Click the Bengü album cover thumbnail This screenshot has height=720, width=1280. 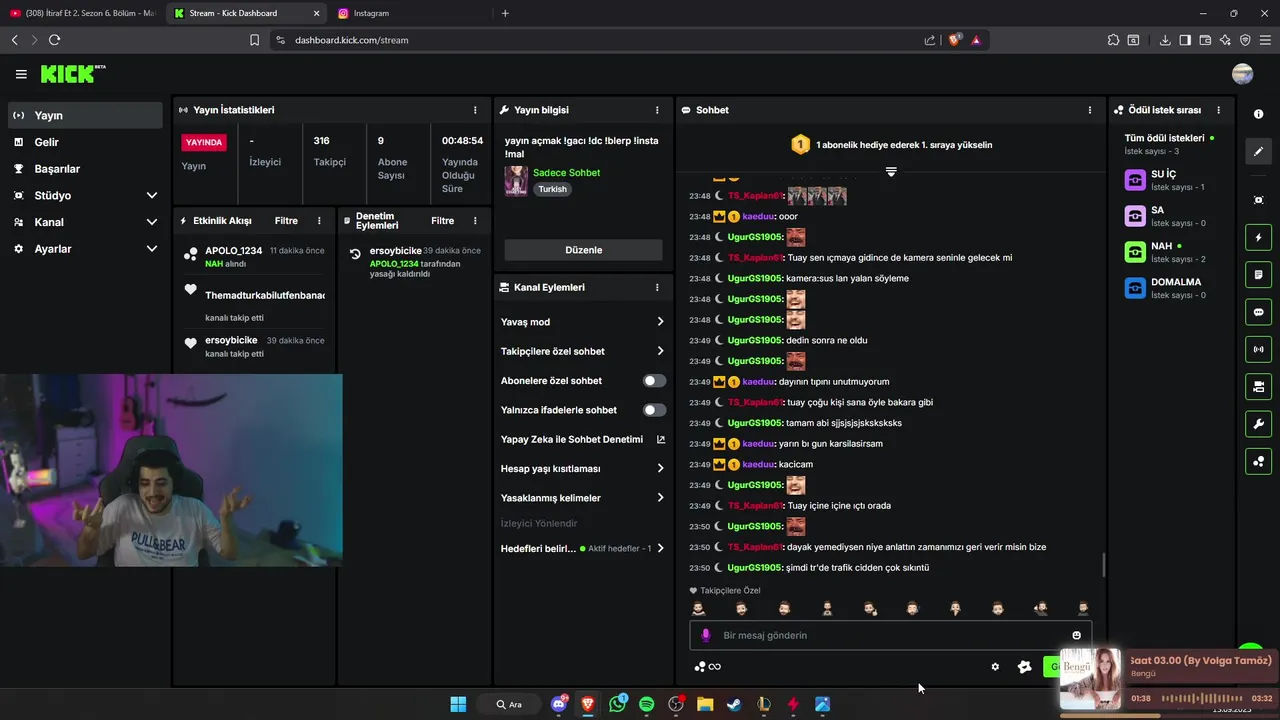tap(1091, 678)
